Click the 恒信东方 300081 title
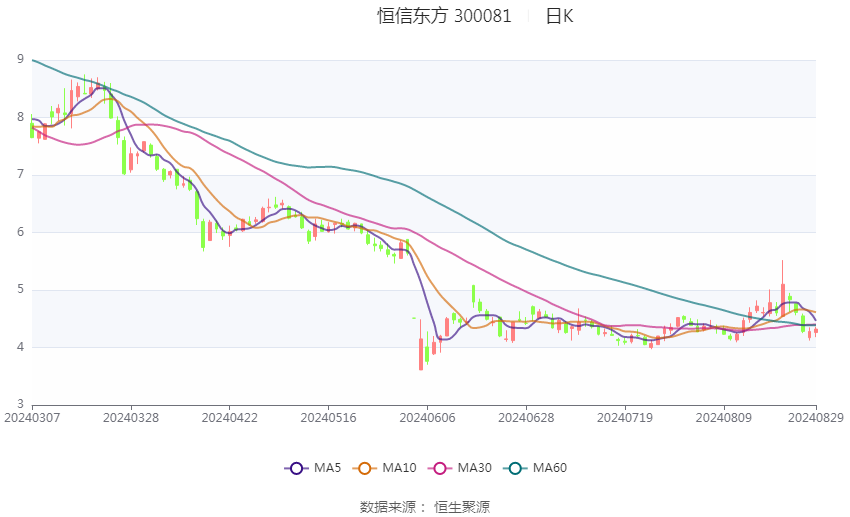 (x=445, y=16)
